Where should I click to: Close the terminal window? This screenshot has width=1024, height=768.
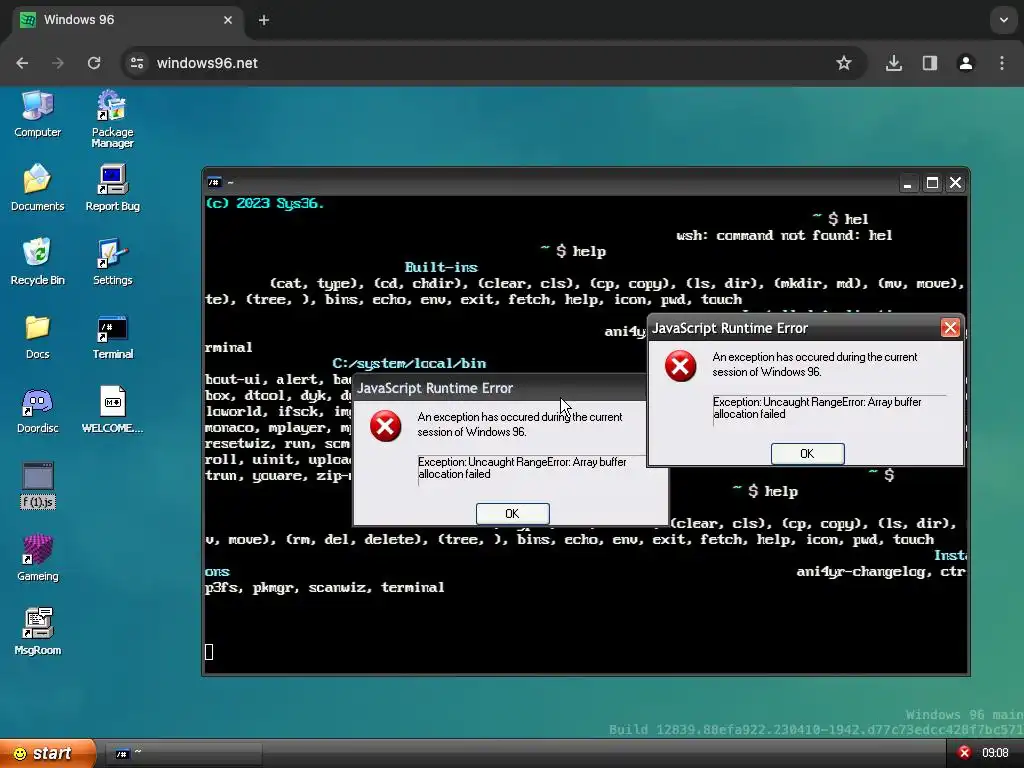click(955, 183)
